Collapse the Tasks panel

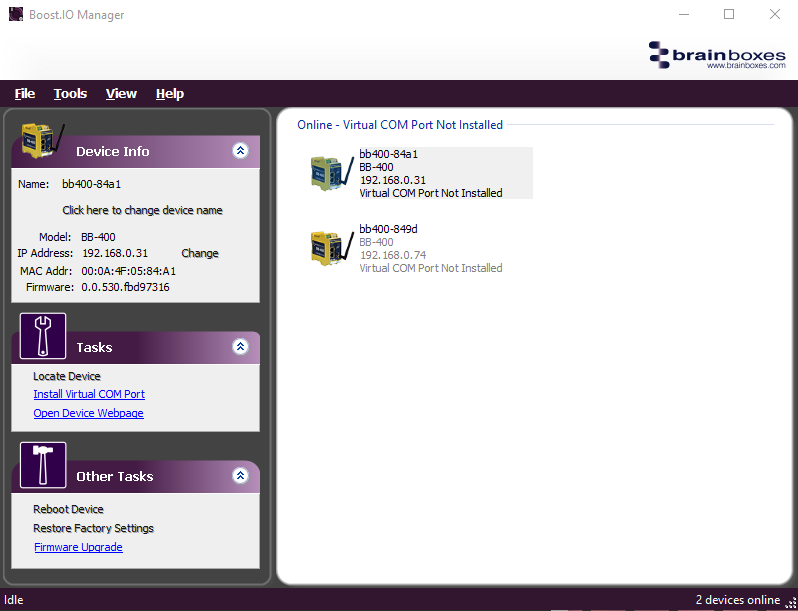coord(240,346)
